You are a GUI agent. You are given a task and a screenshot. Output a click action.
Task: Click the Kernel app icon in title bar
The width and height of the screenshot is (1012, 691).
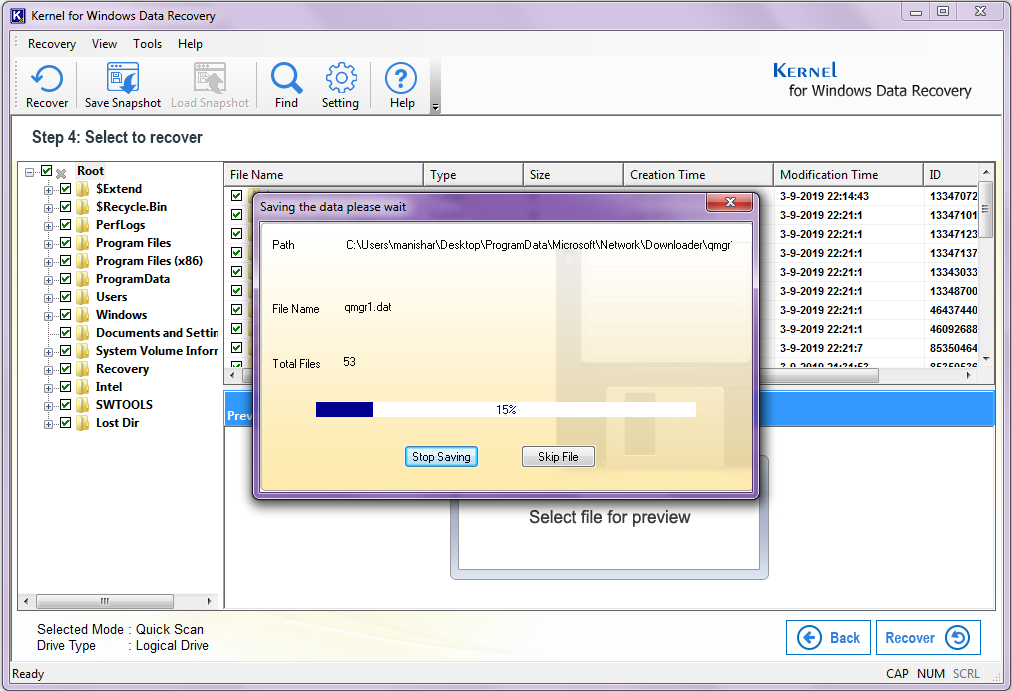pyautogui.click(x=18, y=15)
